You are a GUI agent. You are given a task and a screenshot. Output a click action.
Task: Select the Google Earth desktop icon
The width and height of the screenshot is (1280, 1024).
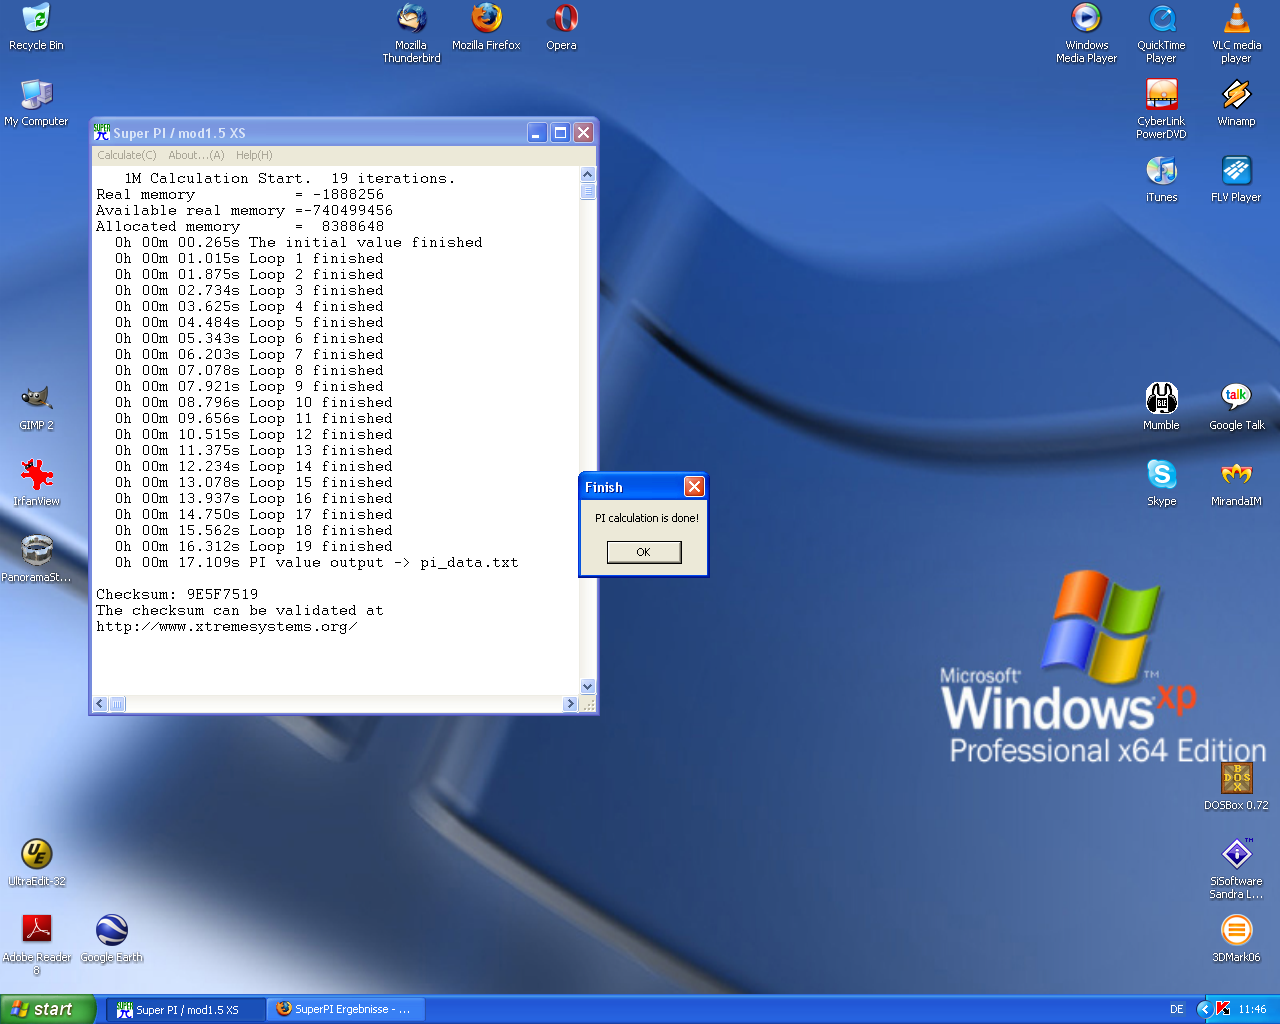click(111, 931)
